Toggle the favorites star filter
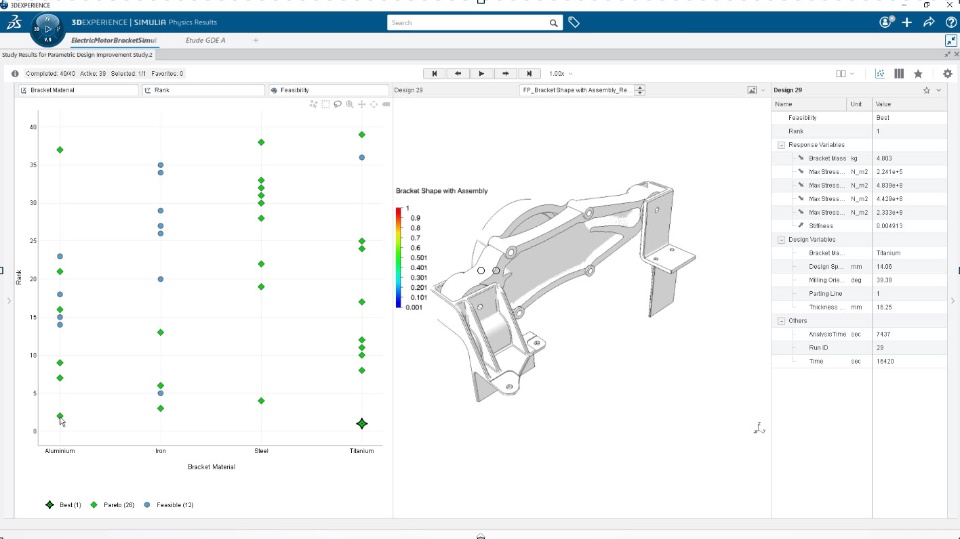 [x=918, y=74]
